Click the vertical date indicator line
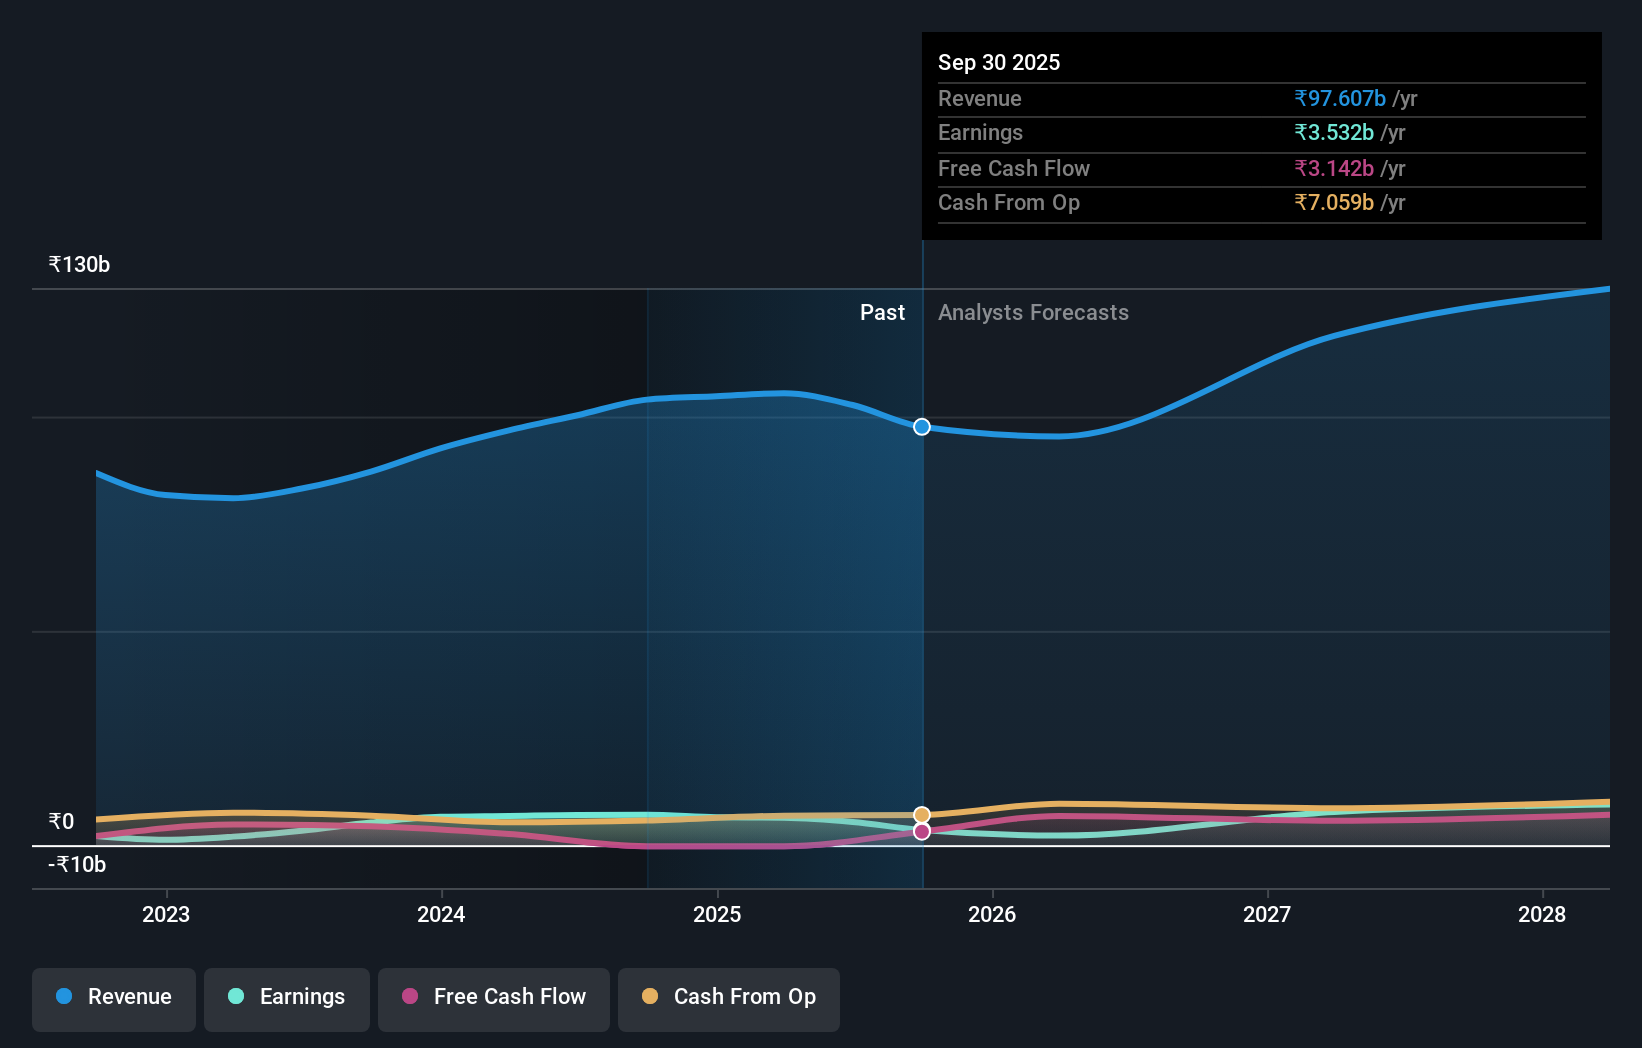Screen dimensions: 1642x1048 click(921, 600)
